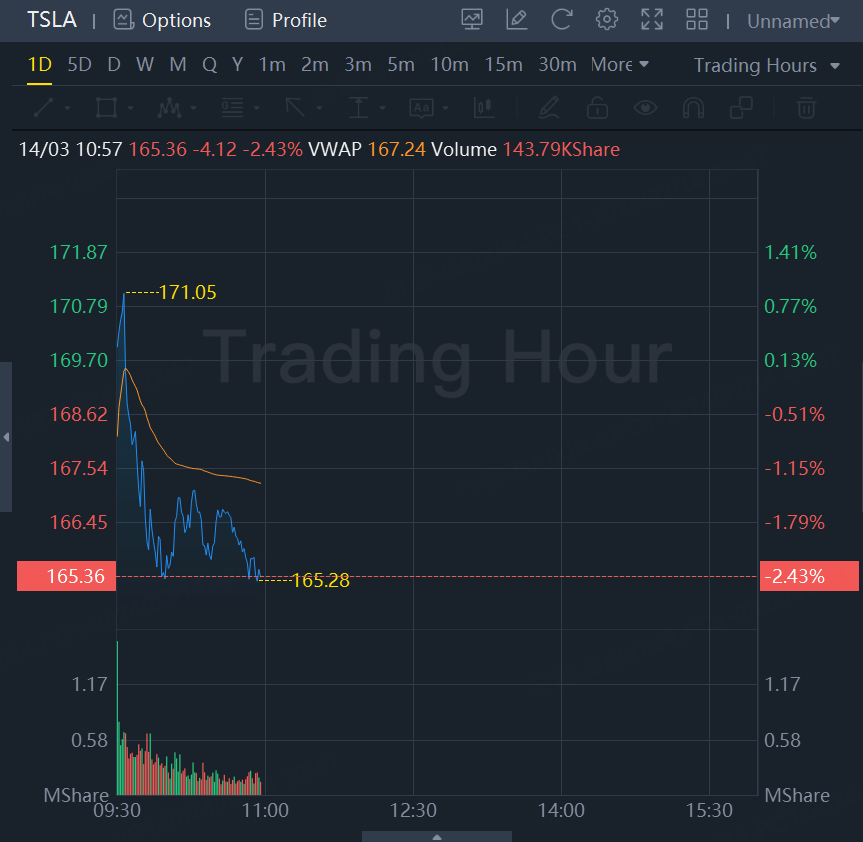Expand the wave pattern tool options arrow
The image size is (863, 842).
tap(193, 108)
